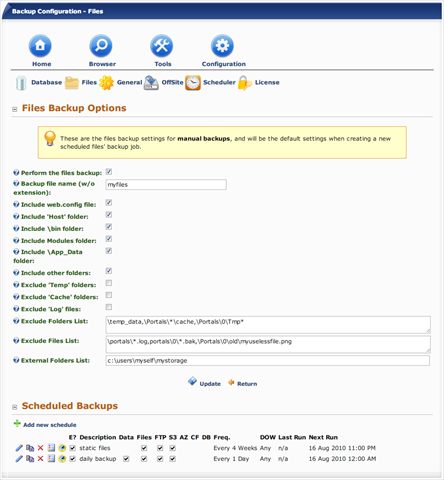The image size is (444, 480).
Task: Click the Exclude Folders List text area
Action: tap(268, 325)
